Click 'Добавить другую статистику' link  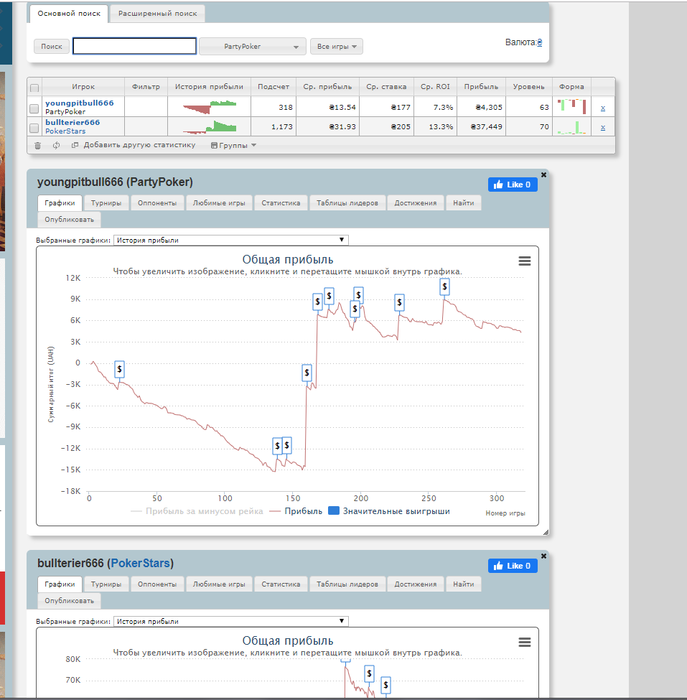coord(139,145)
